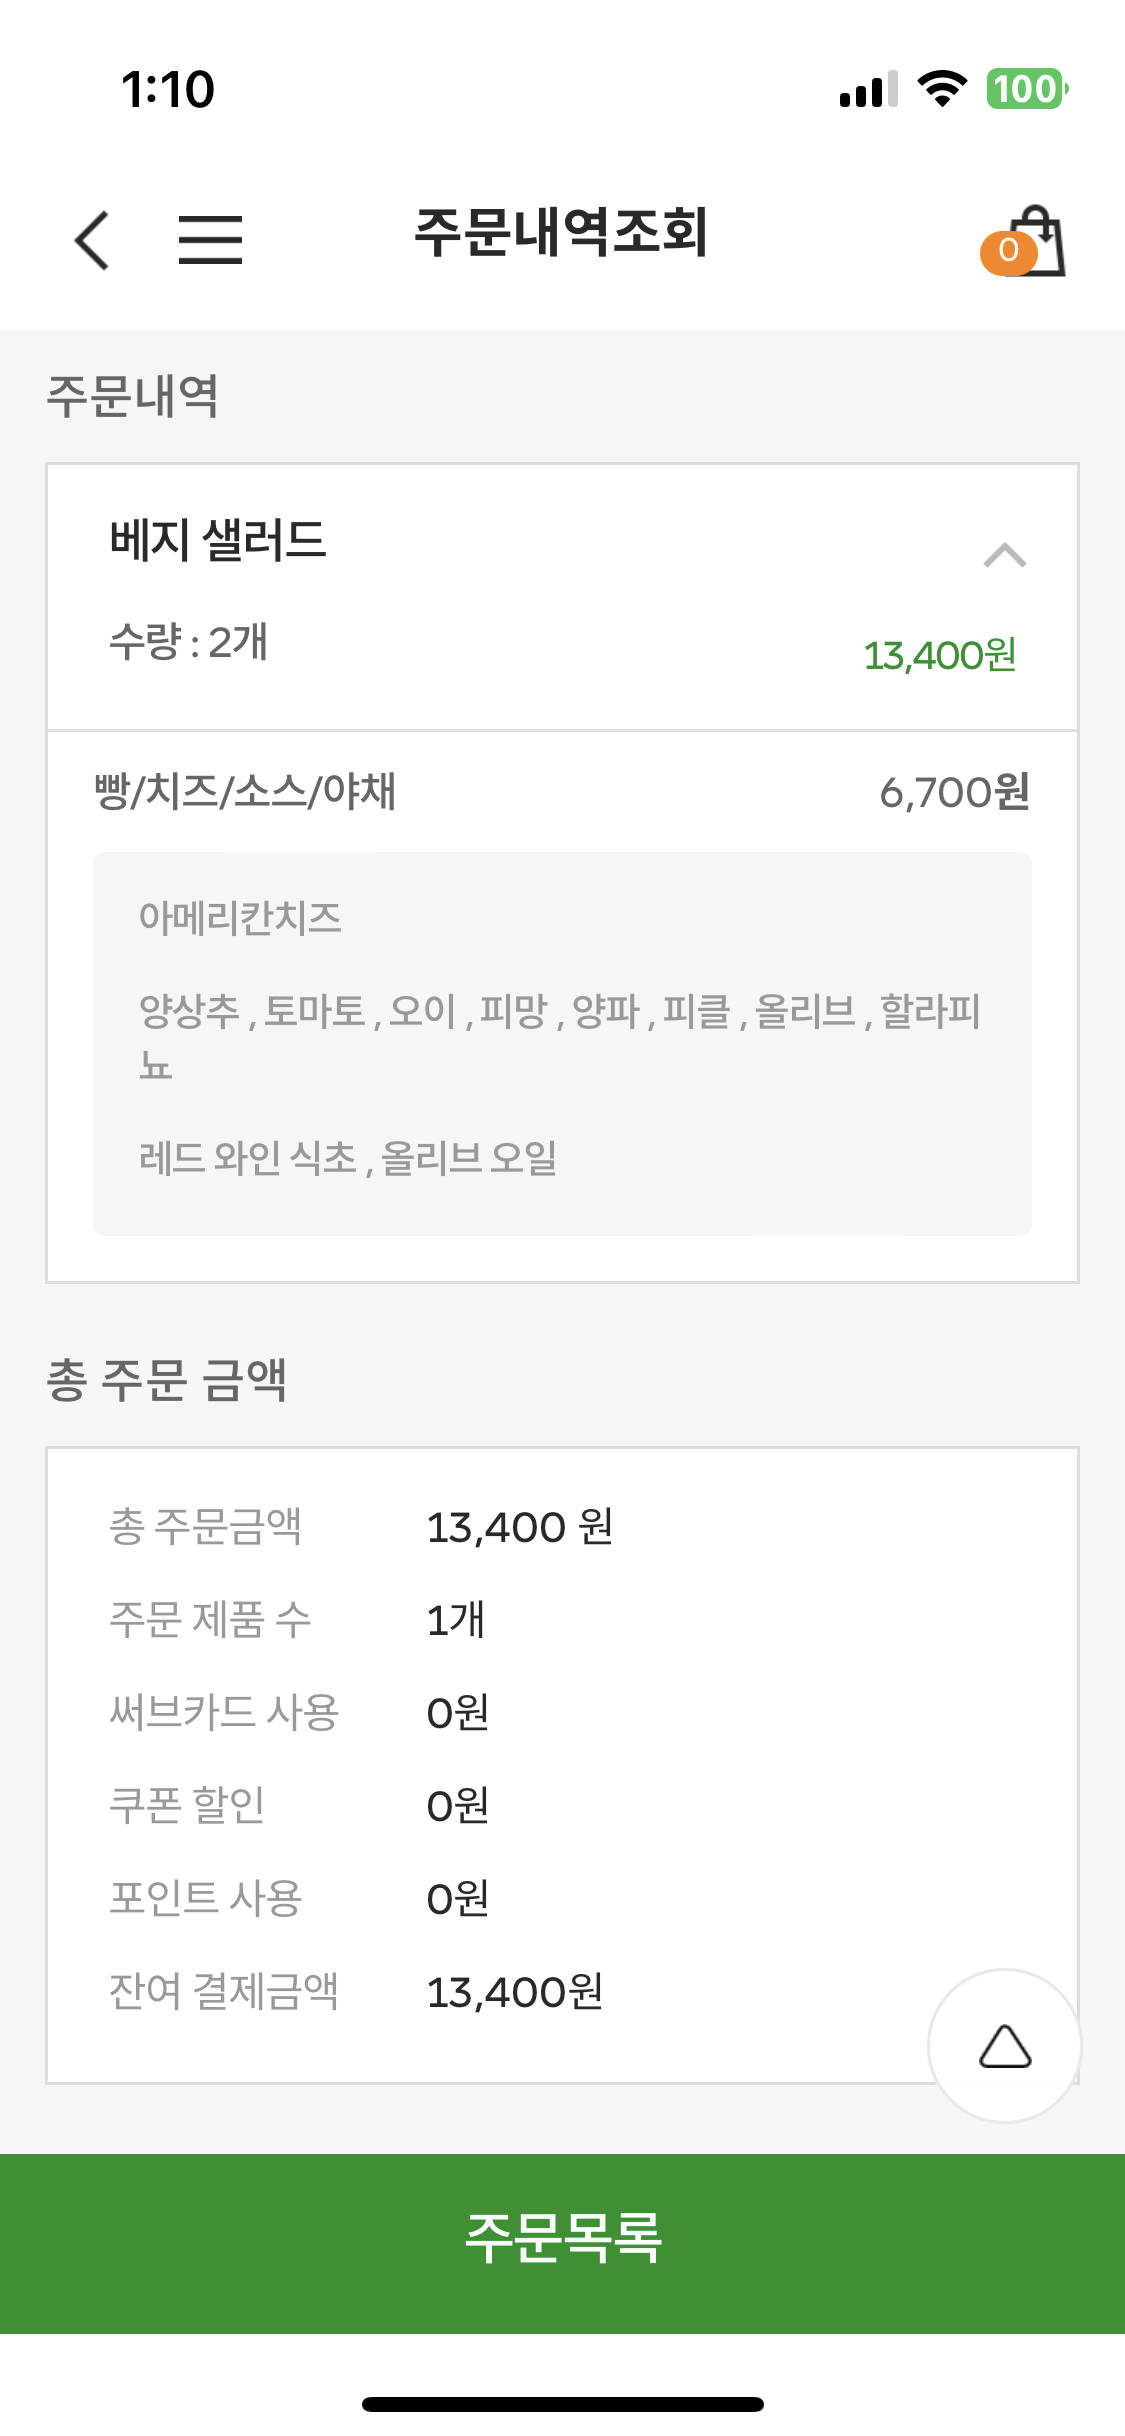Tap the Wi-Fi status icon

[942, 89]
